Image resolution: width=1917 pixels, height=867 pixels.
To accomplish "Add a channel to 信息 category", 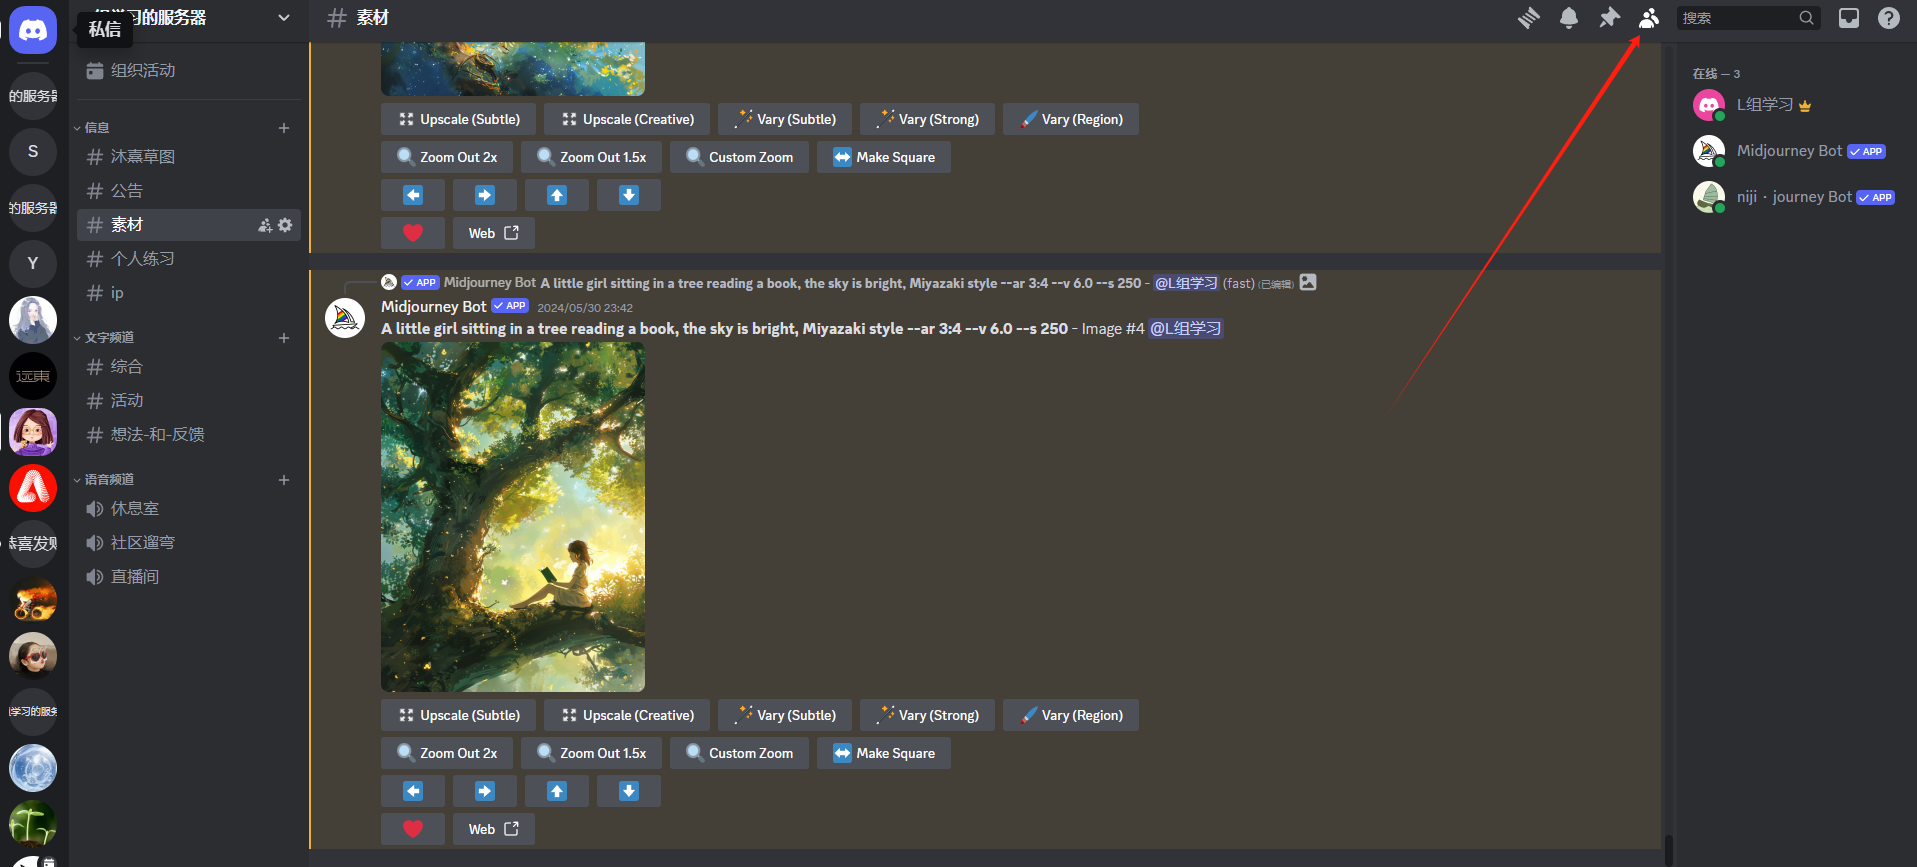I will coord(284,128).
